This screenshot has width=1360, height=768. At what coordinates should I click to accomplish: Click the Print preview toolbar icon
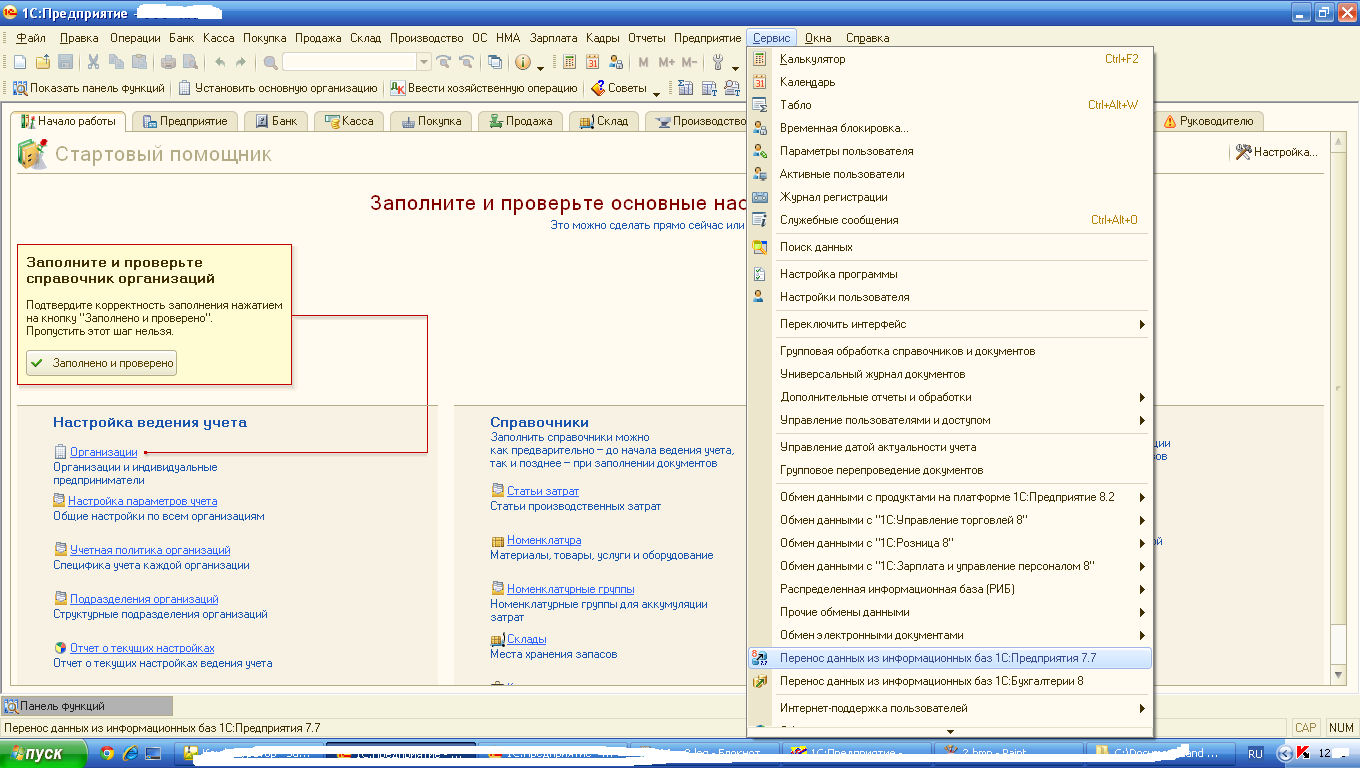pyautogui.click(x=191, y=61)
